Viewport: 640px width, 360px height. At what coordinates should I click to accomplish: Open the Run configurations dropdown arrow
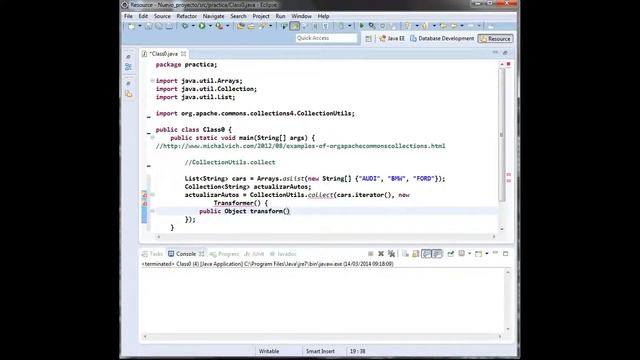[210, 26]
